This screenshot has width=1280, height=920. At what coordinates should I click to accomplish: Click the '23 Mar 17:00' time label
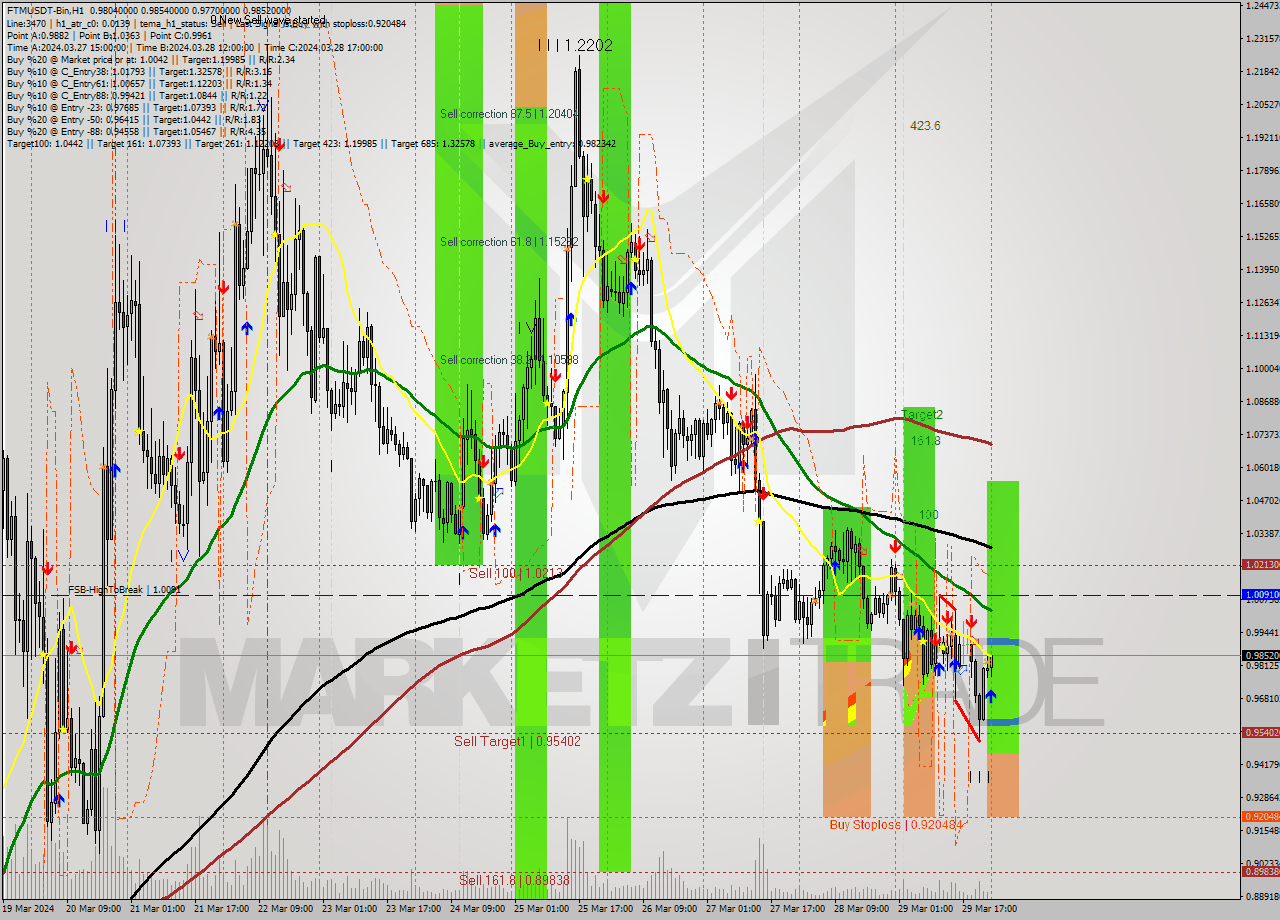pyautogui.click(x=415, y=909)
